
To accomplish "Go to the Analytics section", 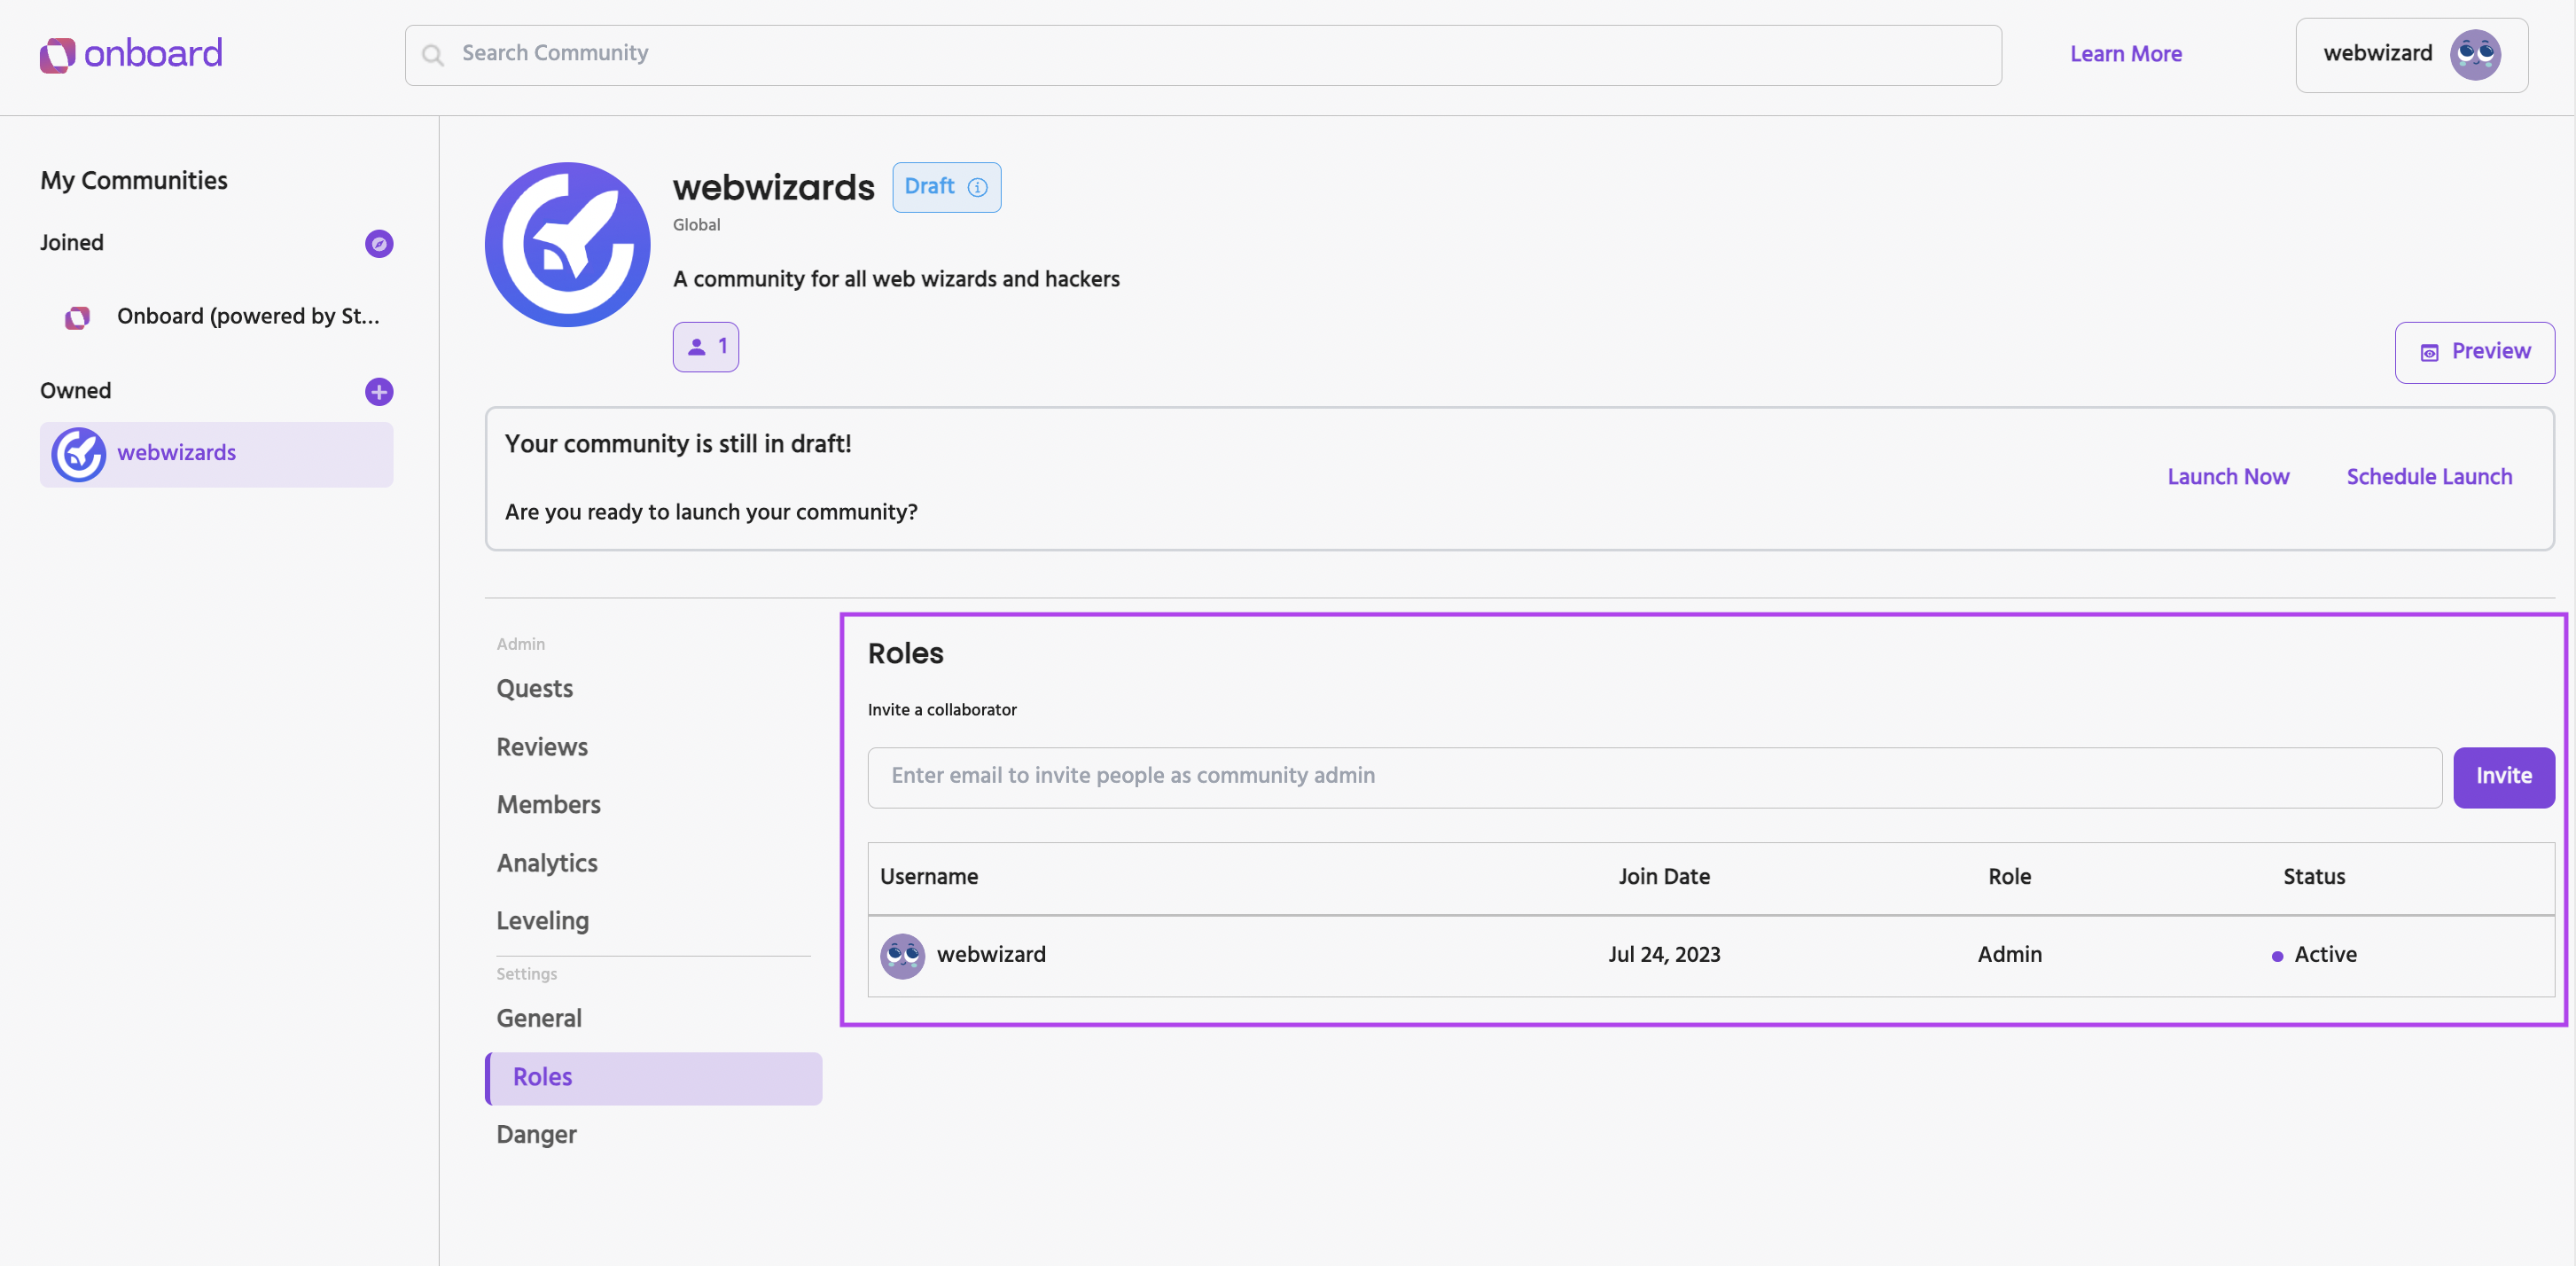I will [547, 863].
